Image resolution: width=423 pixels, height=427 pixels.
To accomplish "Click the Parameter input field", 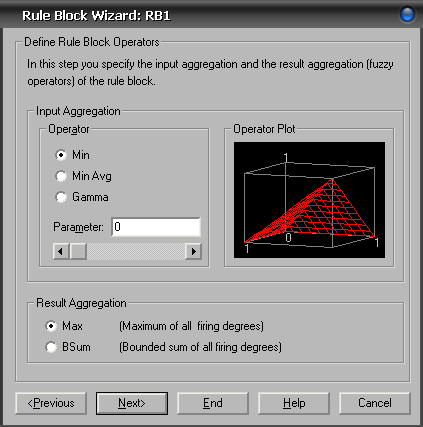I will coord(156,227).
